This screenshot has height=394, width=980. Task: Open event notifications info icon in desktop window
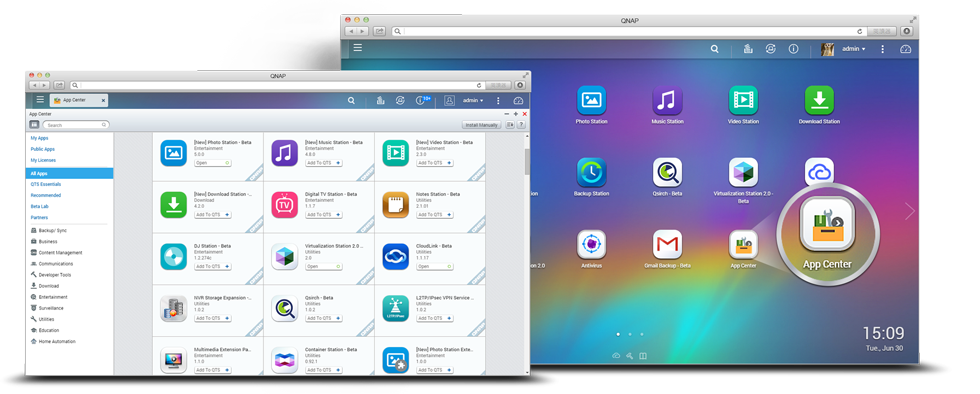(794, 48)
